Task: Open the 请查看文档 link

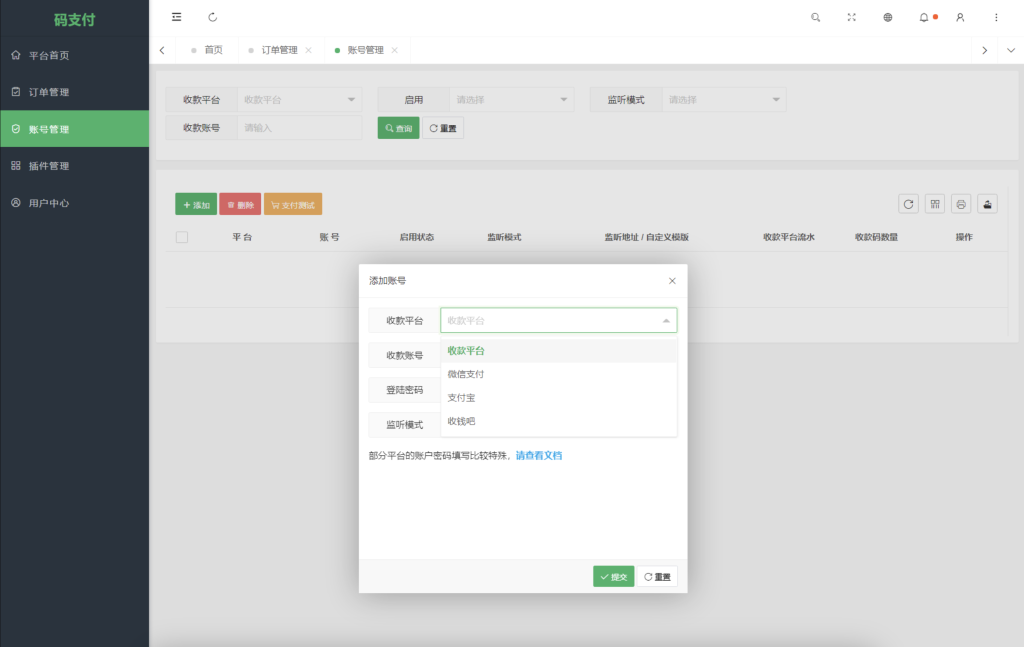Action: (539, 455)
